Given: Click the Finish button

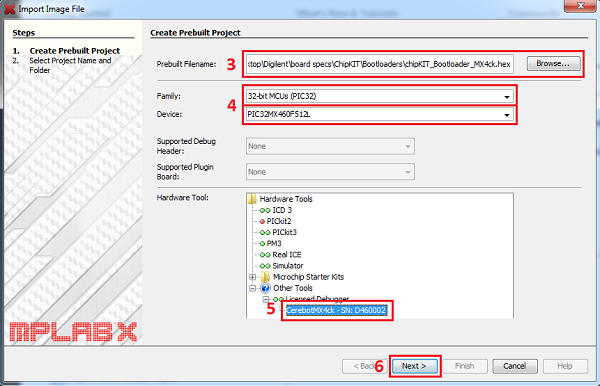Looking at the screenshot, I should click(x=465, y=366).
